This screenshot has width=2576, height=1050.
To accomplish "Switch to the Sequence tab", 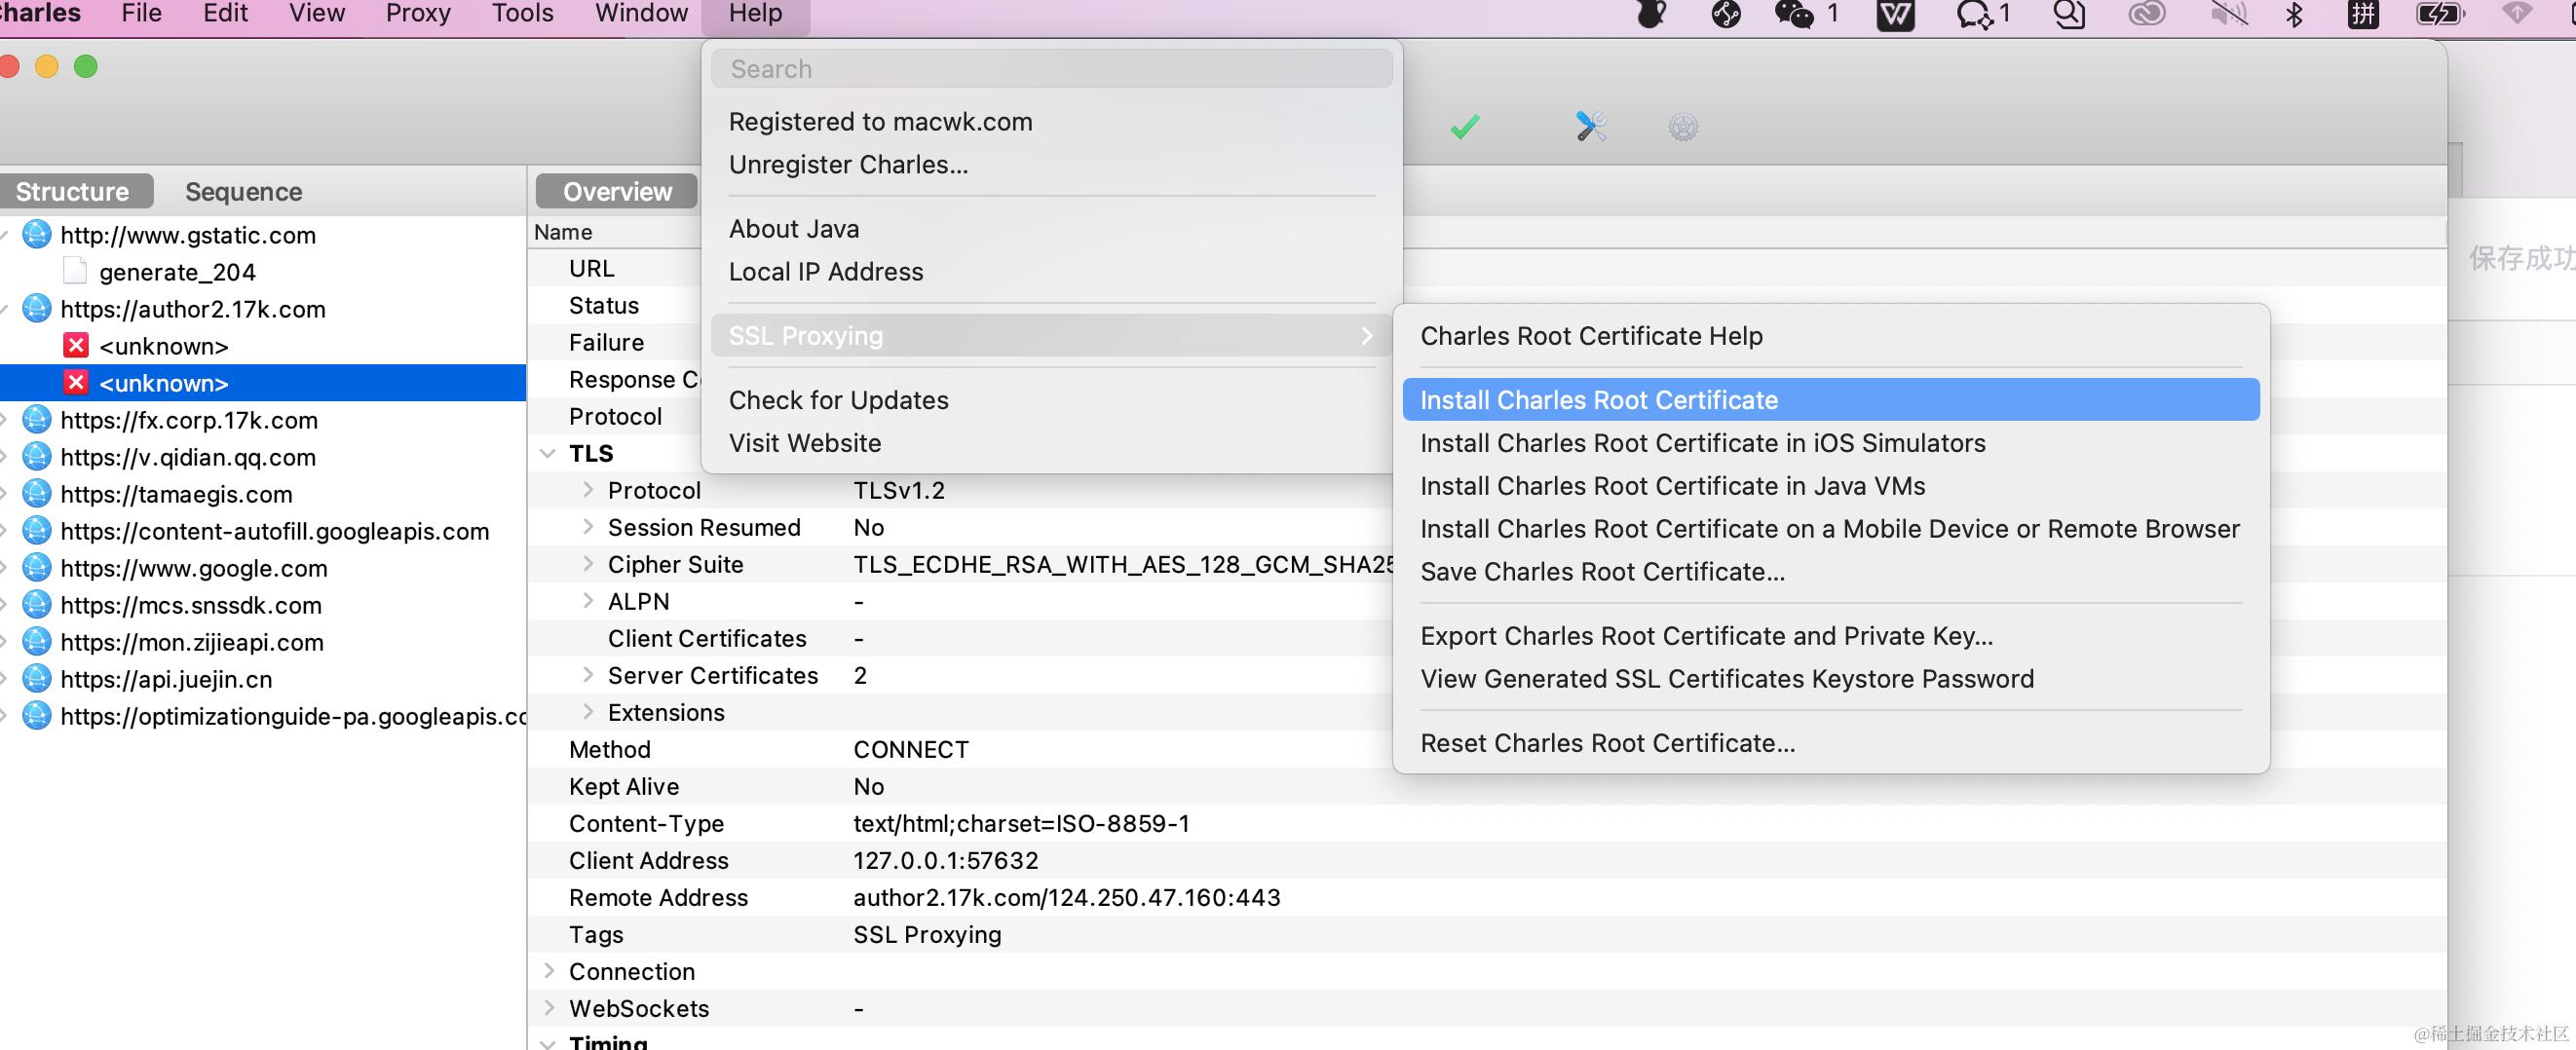I will click(243, 191).
